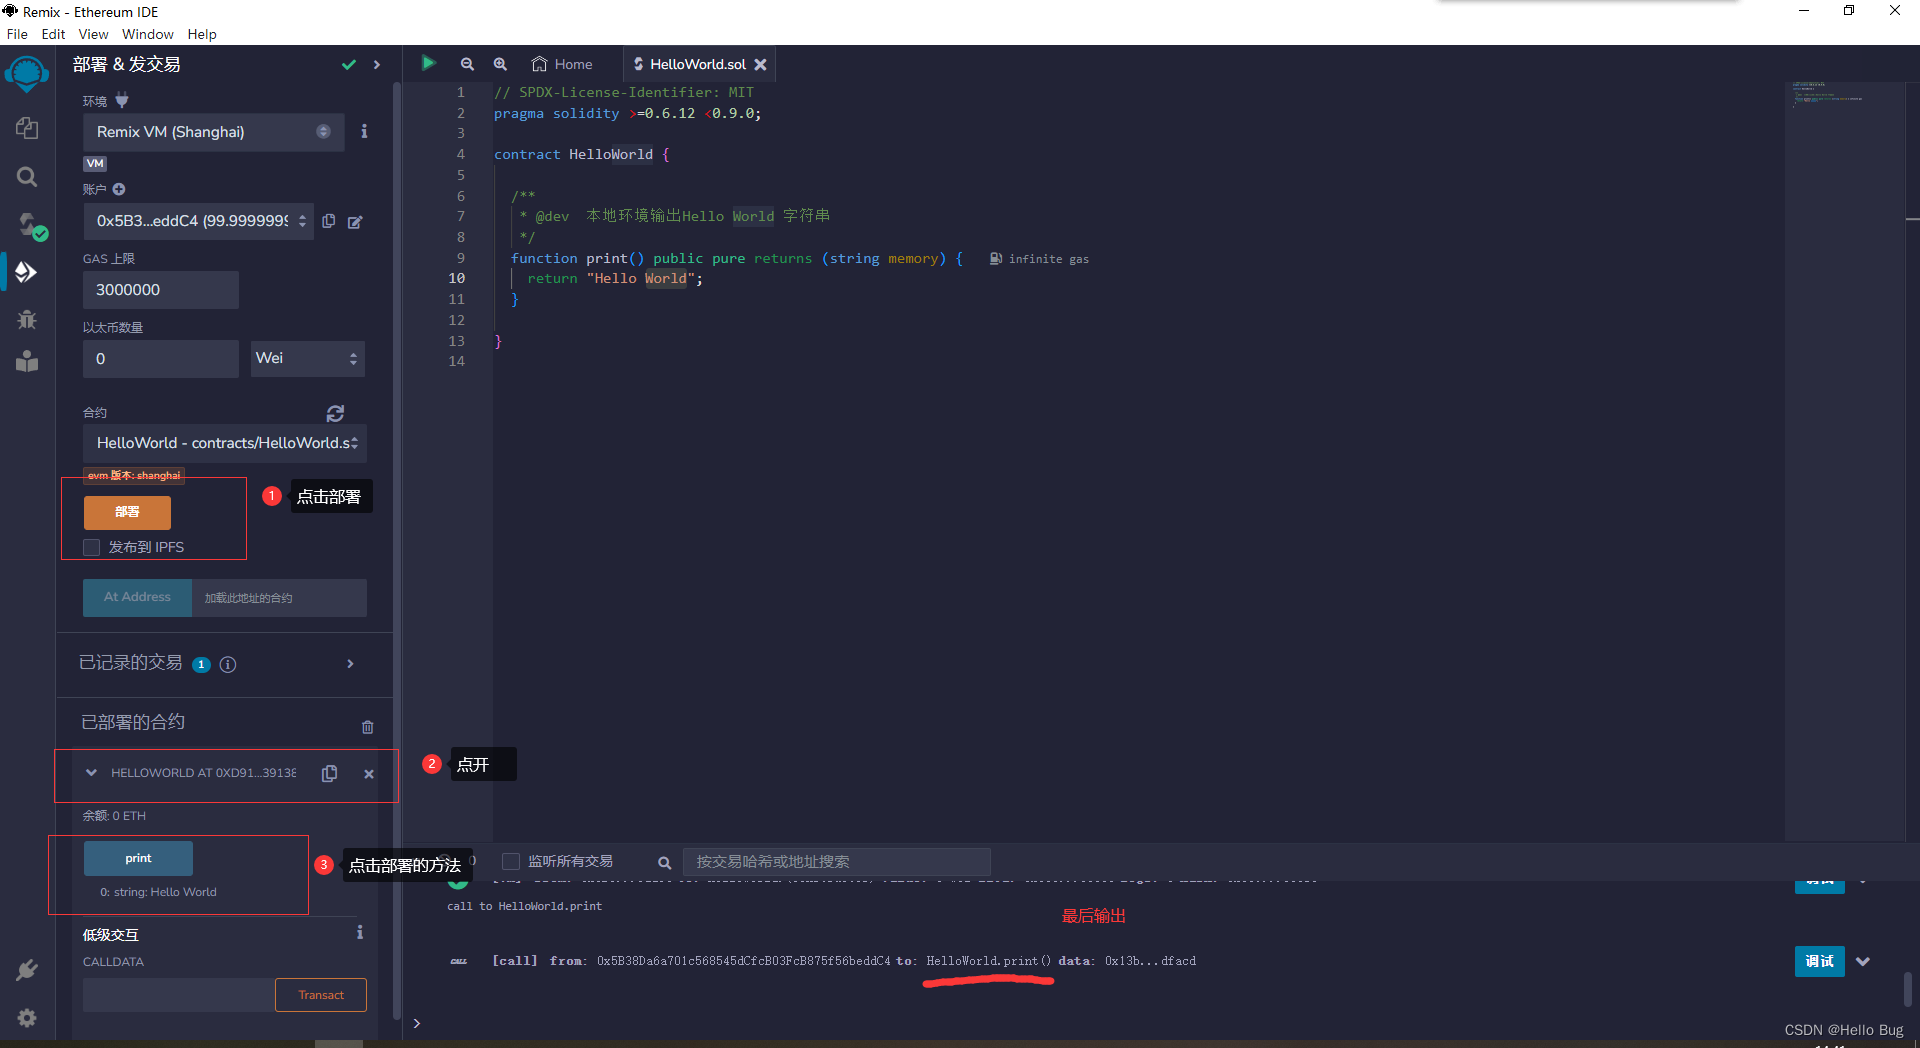Viewport: 1920px width, 1048px height.
Task: Delete all deployed contracts trash icon
Action: pos(368,727)
